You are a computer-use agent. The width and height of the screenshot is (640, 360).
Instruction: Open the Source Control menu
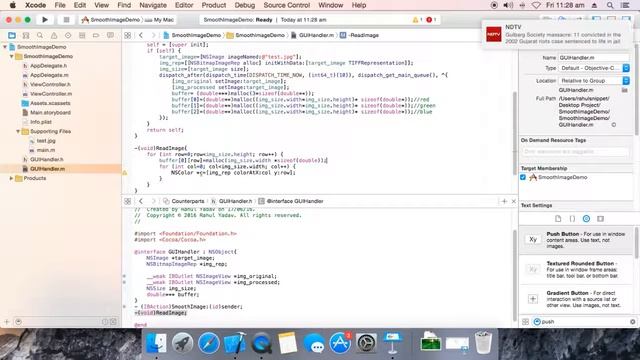[x=287, y=5]
